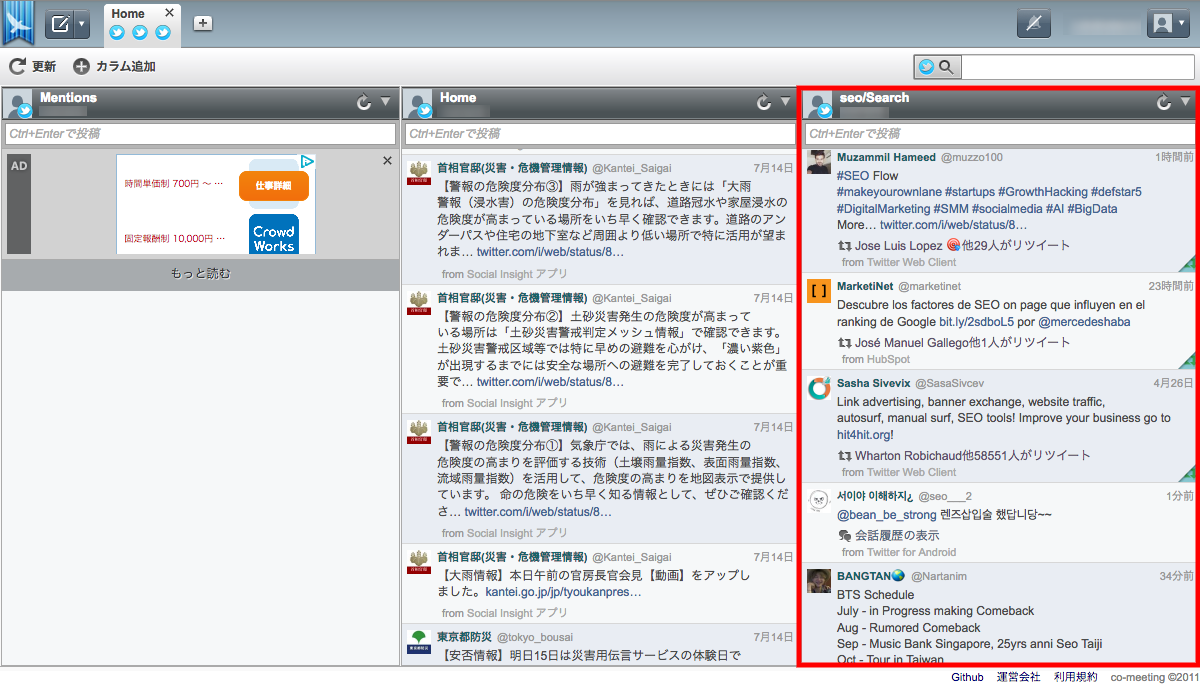Viewport: 1200px width, 689px height.
Task: Focus the Mentions column post field
Action: pyautogui.click(x=199, y=133)
